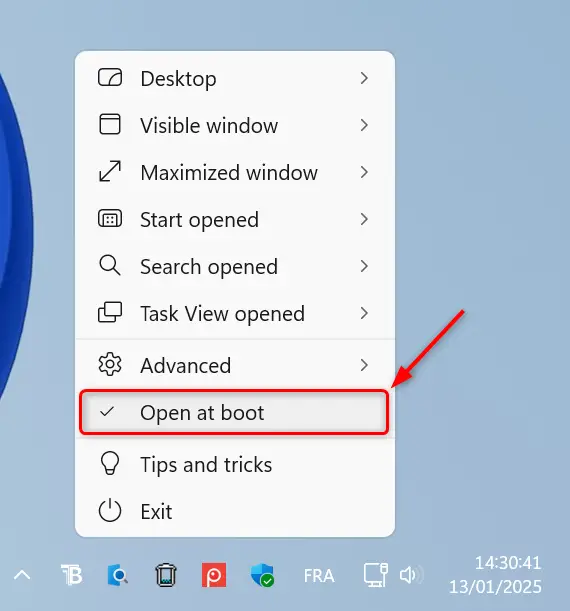Click the Exit power icon
This screenshot has height=611, width=570.
pyautogui.click(x=110, y=510)
